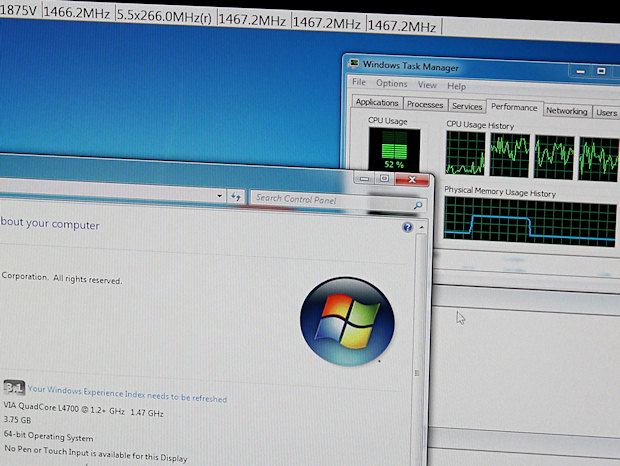Switch to the Processes tab
The height and width of the screenshot is (466, 620).
[425, 104]
